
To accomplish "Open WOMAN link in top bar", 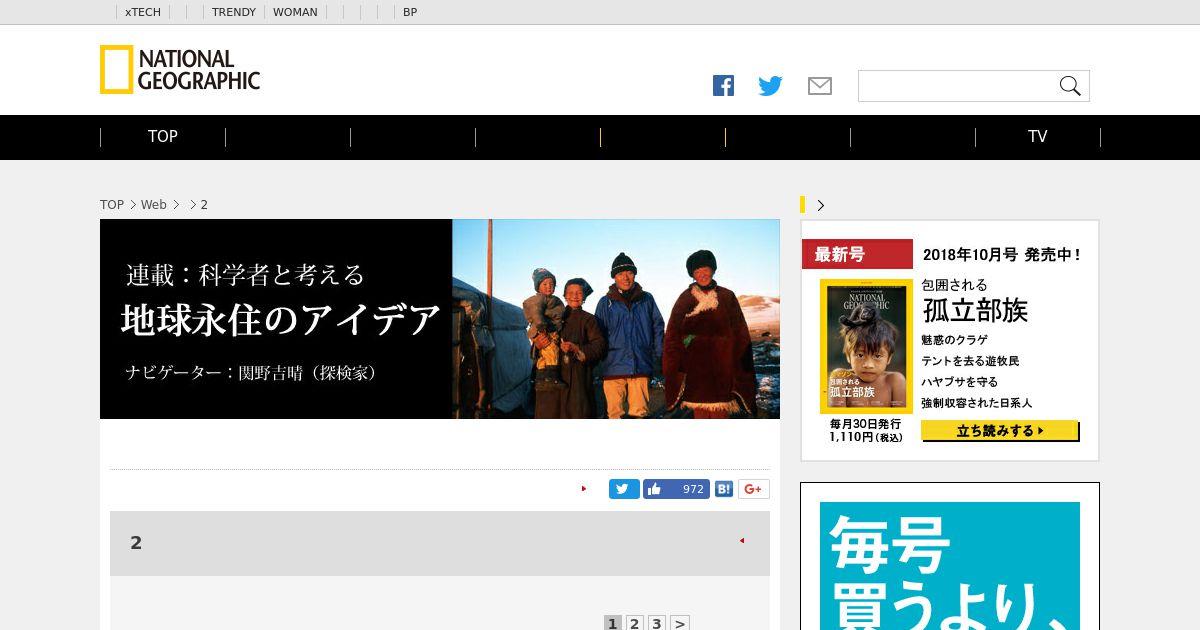I will coord(295,12).
